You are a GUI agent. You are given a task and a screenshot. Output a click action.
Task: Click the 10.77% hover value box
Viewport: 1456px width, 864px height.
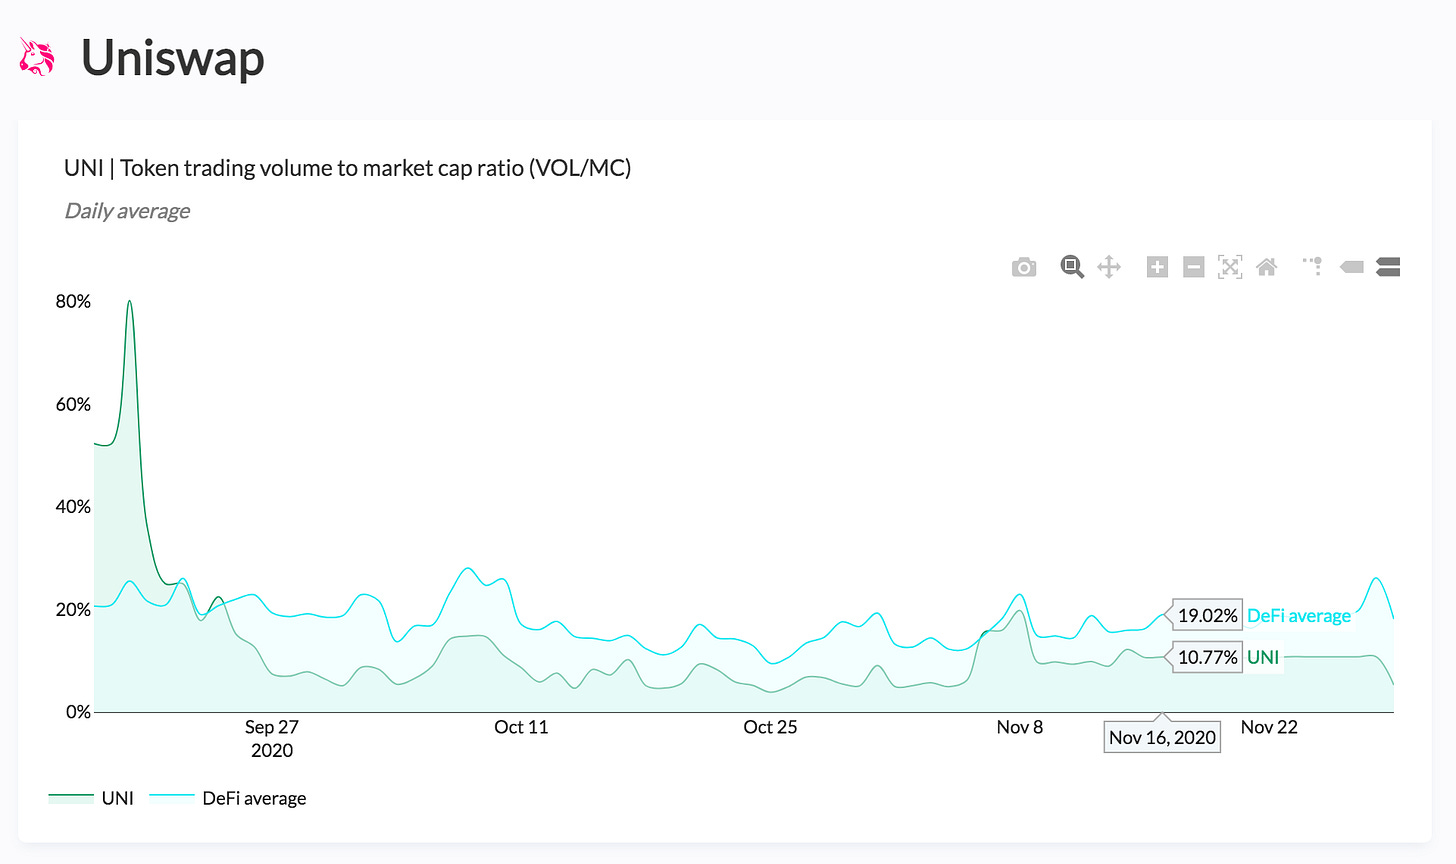click(1207, 657)
